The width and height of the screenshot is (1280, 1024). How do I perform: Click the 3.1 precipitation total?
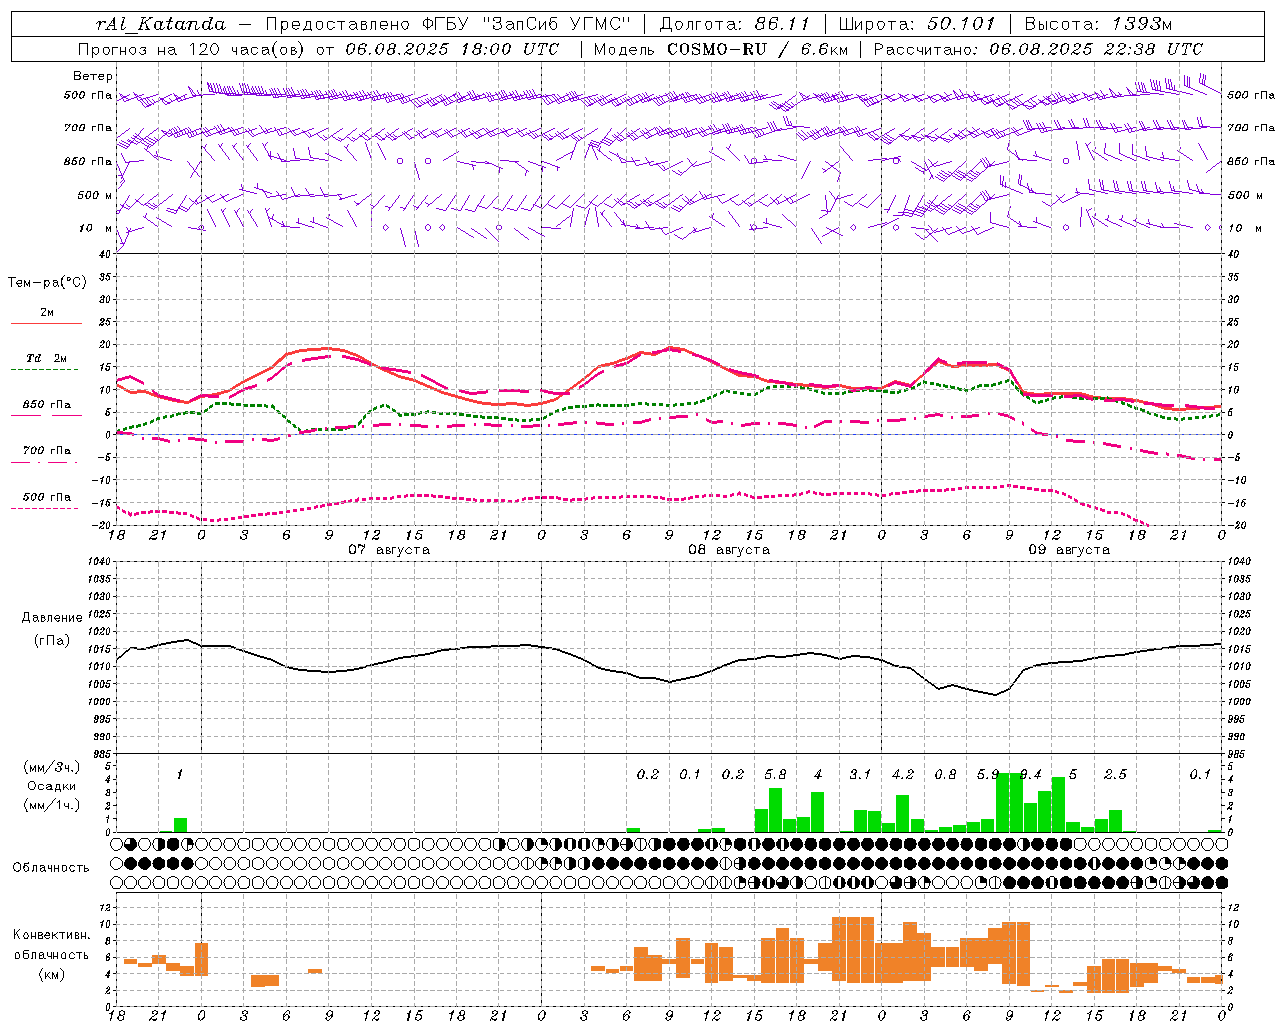(860, 774)
